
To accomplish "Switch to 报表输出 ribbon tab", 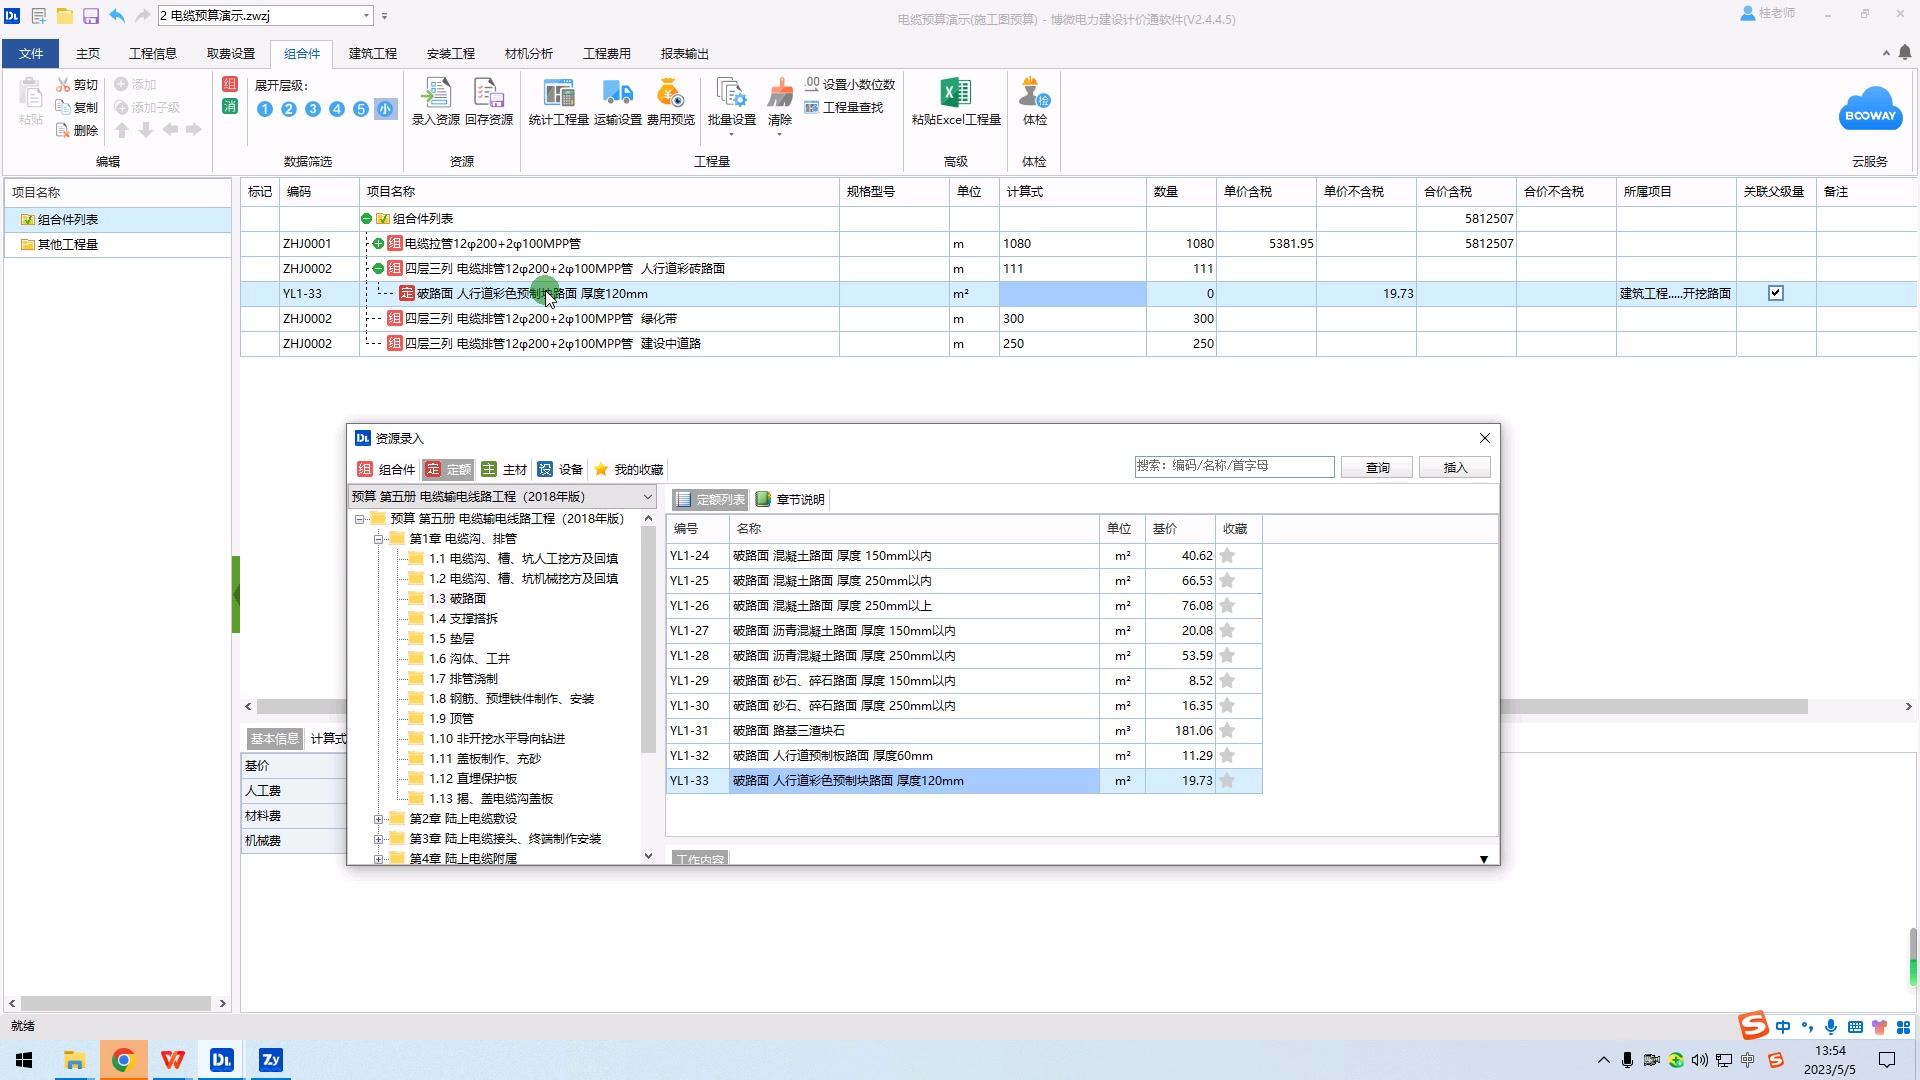I will (x=684, y=54).
